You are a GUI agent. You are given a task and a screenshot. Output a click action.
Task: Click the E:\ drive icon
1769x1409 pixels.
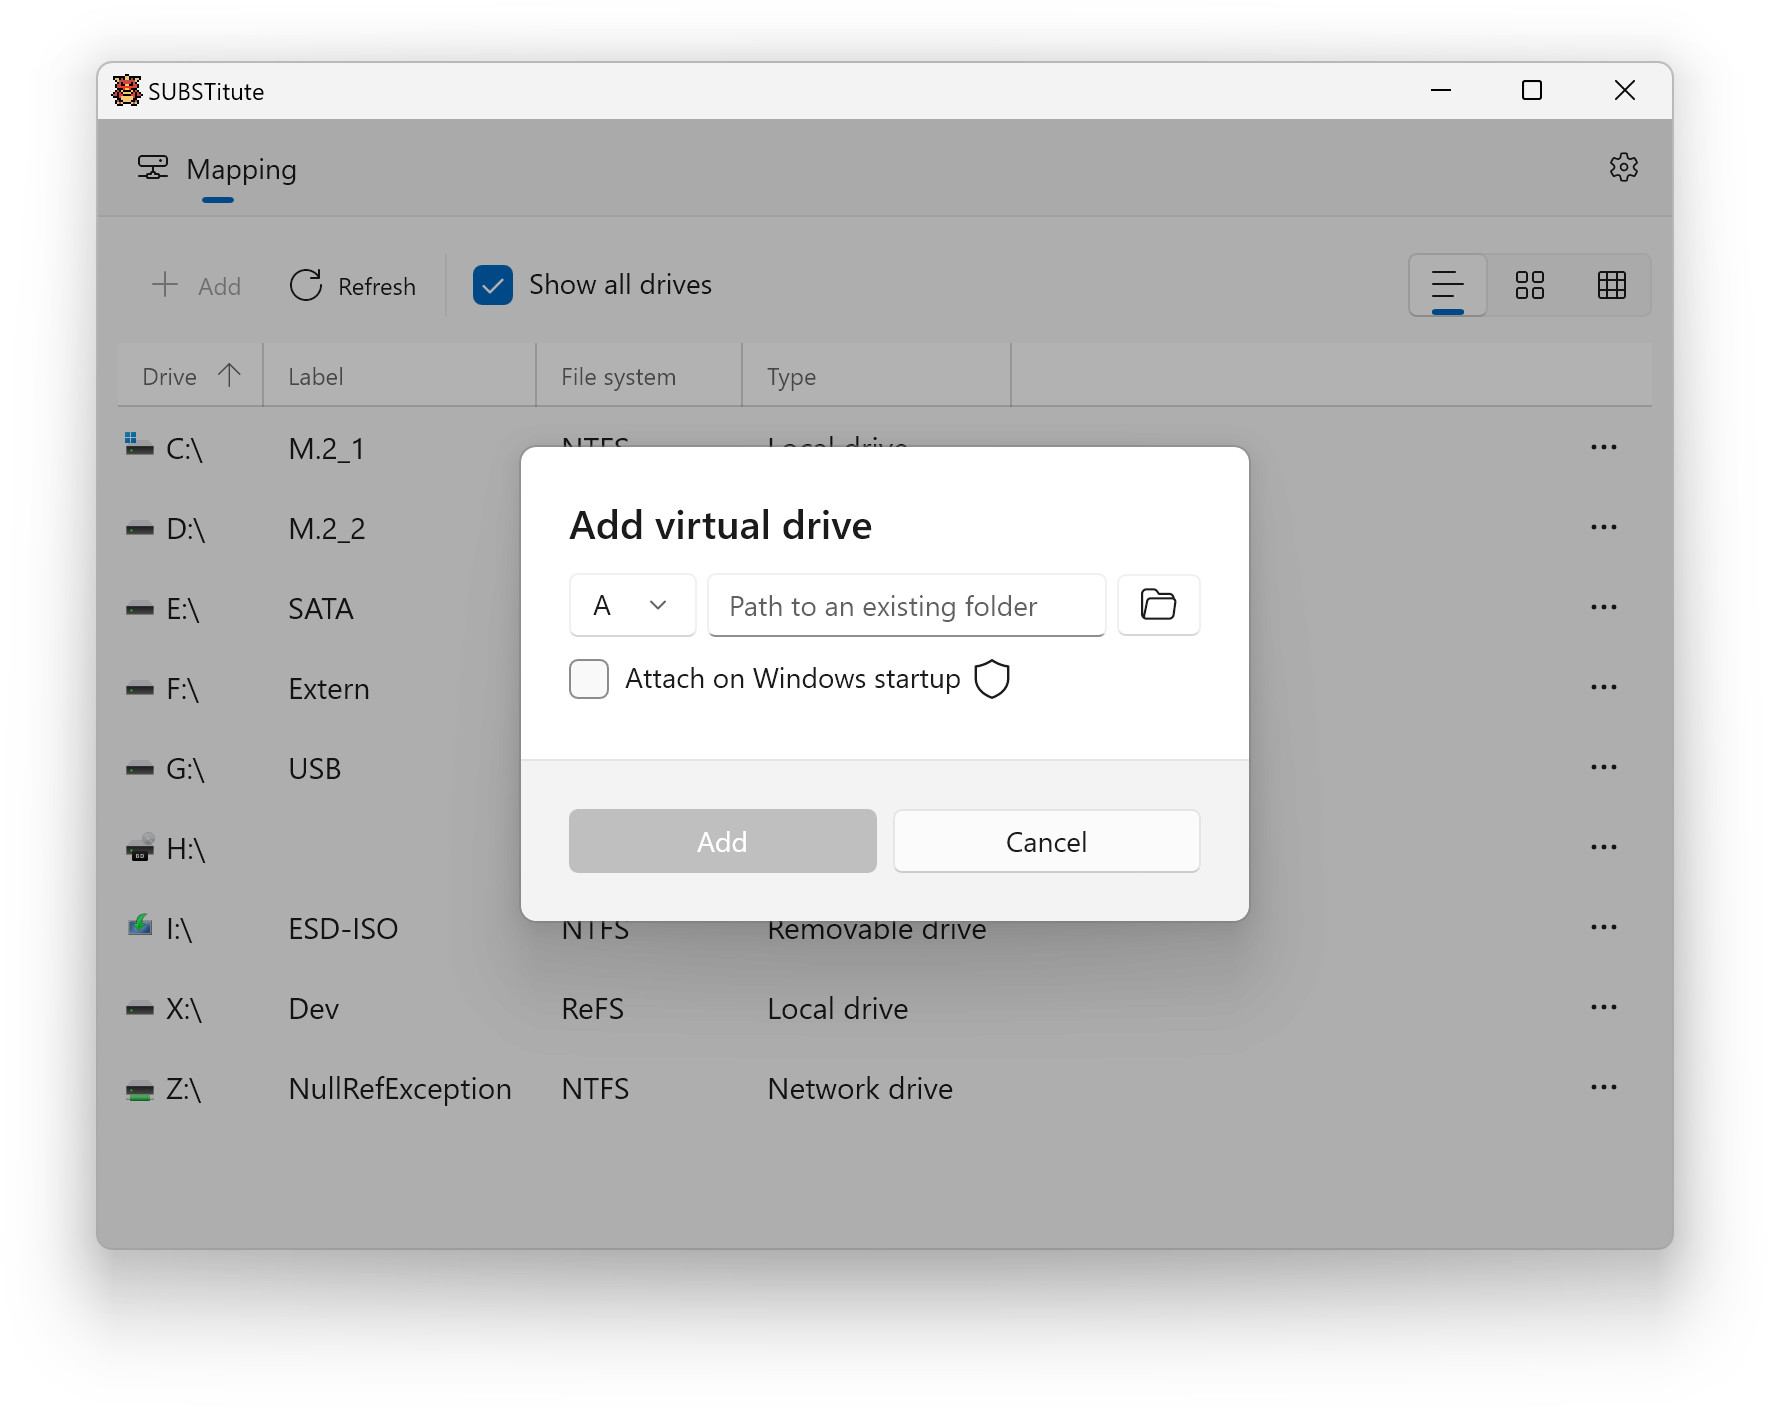coord(139,608)
